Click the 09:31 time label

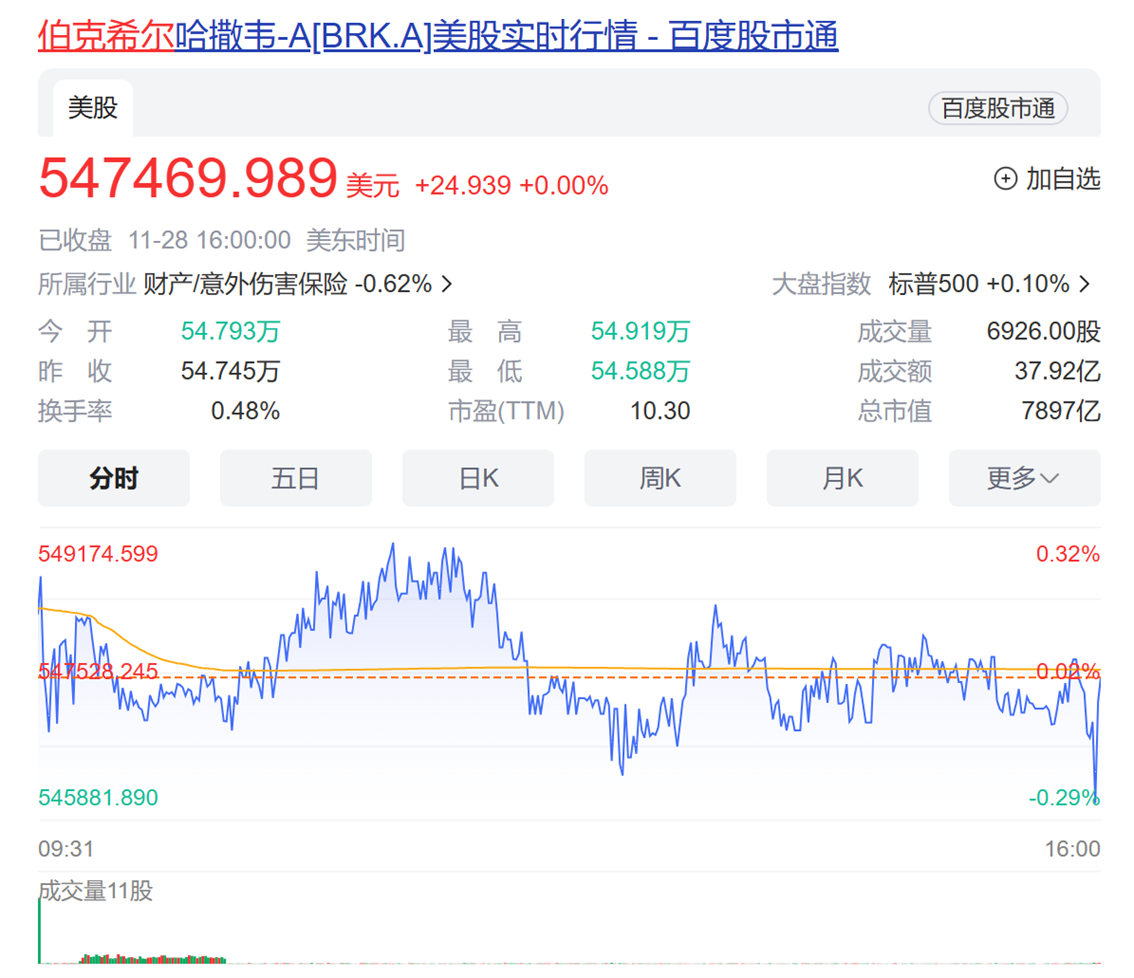tap(66, 849)
